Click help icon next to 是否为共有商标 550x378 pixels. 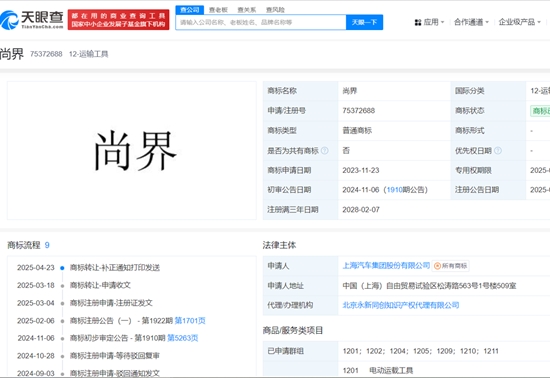[325, 151]
